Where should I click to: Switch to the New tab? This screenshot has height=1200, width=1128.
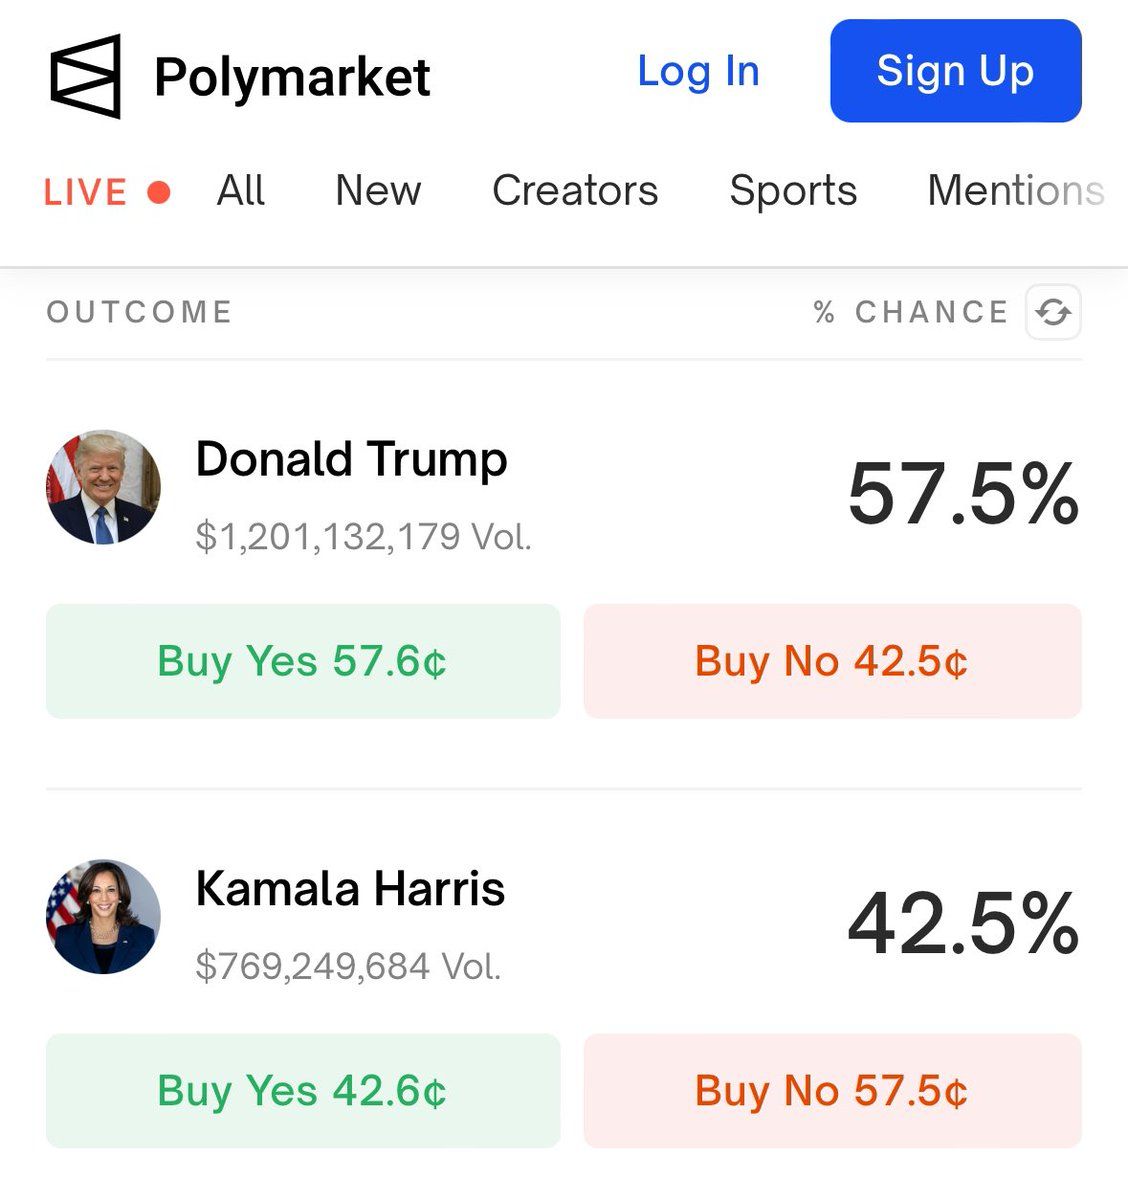coord(378,190)
